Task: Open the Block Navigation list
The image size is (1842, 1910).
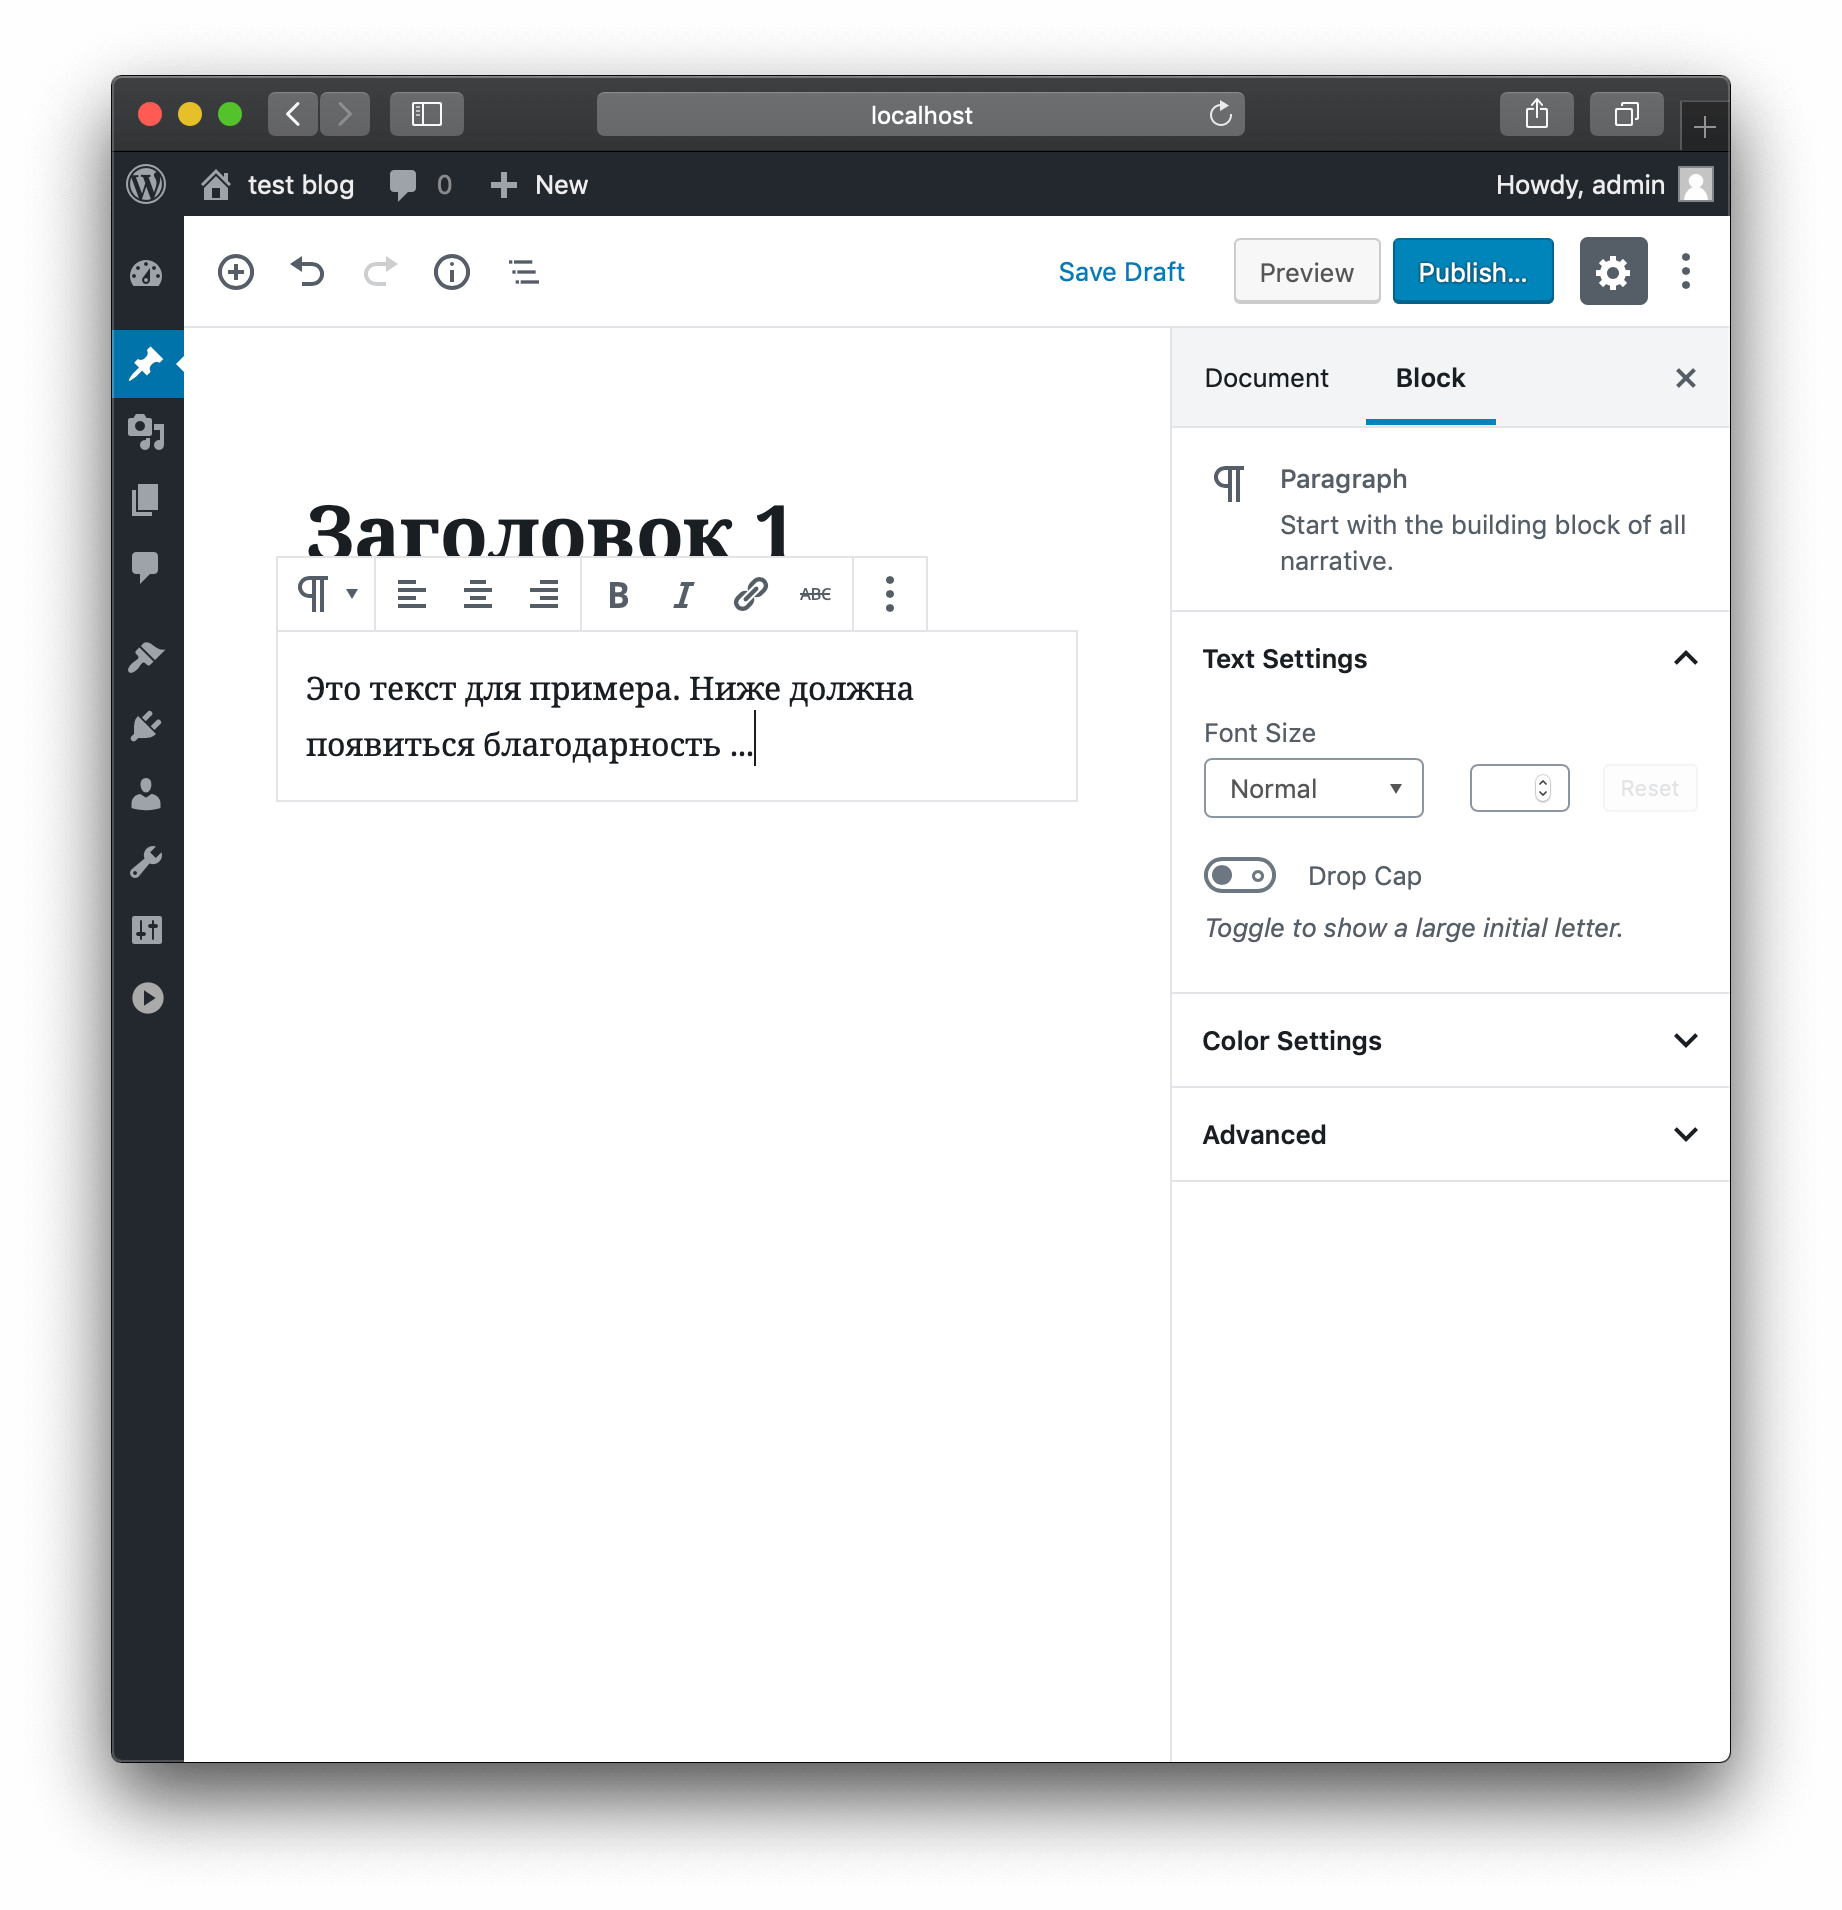Action: click(x=523, y=272)
